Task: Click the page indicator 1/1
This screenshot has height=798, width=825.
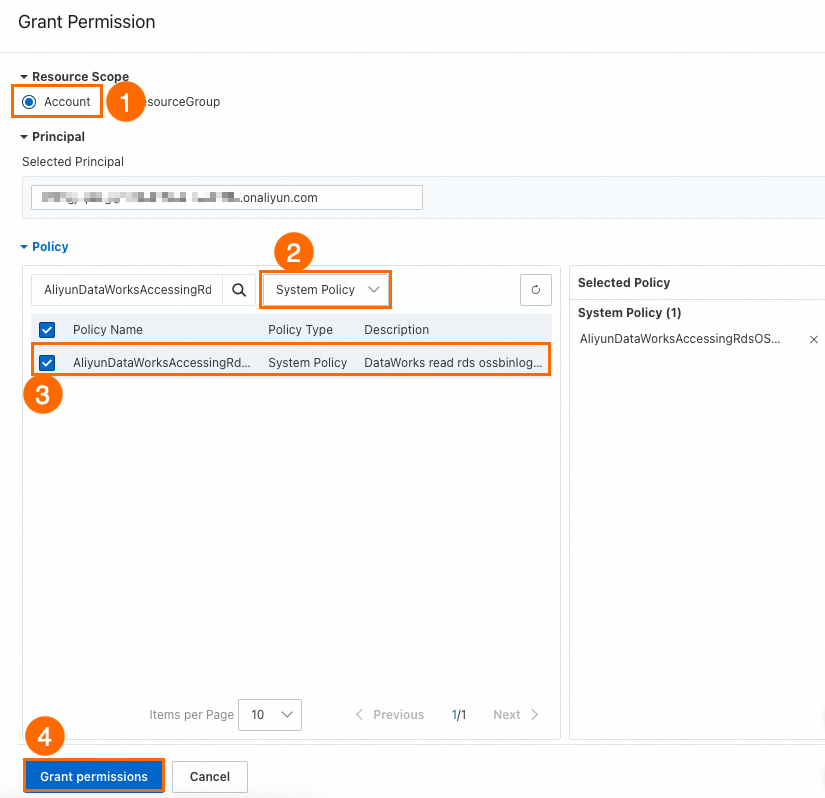Action: pyautogui.click(x=459, y=715)
